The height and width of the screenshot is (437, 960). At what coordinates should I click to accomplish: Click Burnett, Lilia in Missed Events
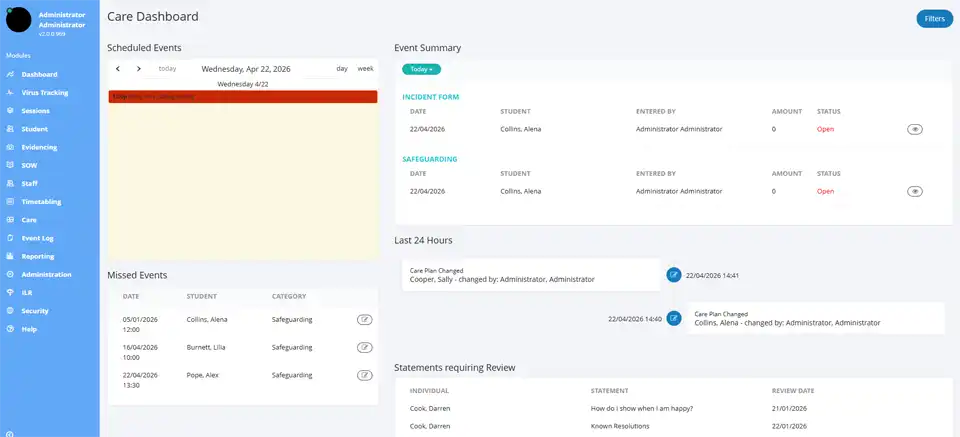[206, 348]
